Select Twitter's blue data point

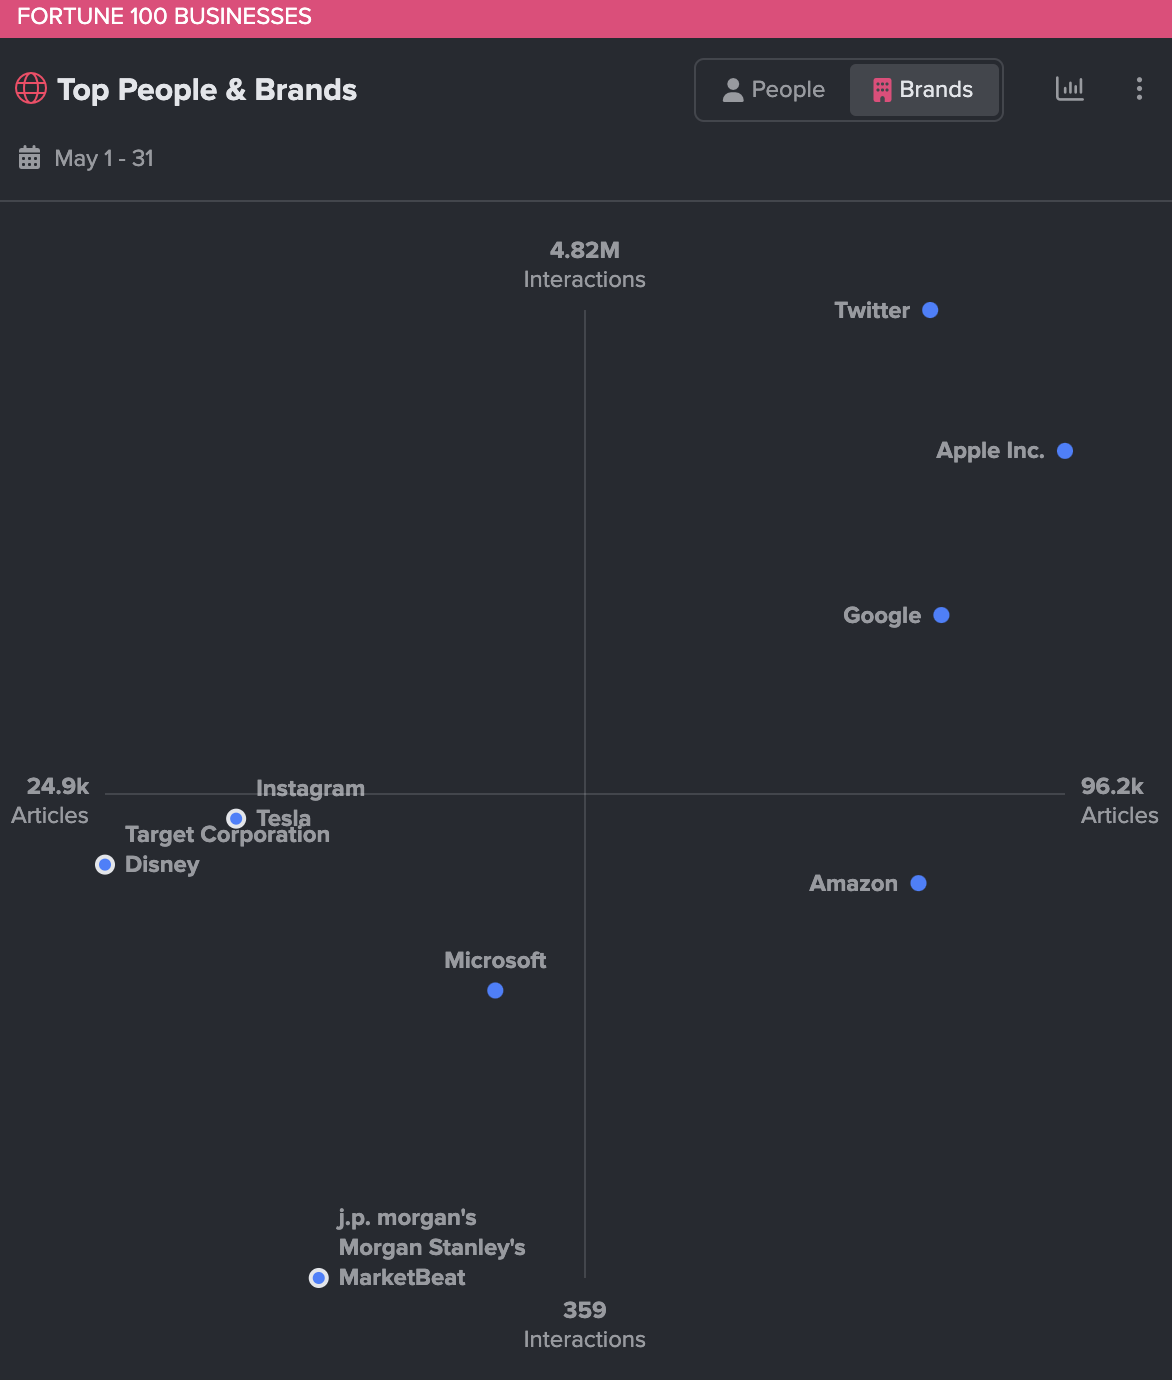[x=930, y=310]
